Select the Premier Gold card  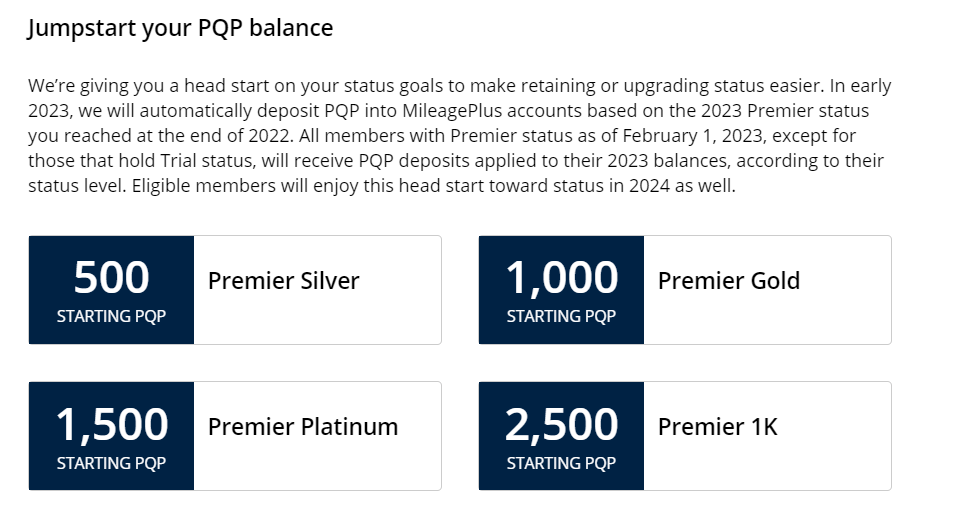pyautogui.click(x=685, y=290)
